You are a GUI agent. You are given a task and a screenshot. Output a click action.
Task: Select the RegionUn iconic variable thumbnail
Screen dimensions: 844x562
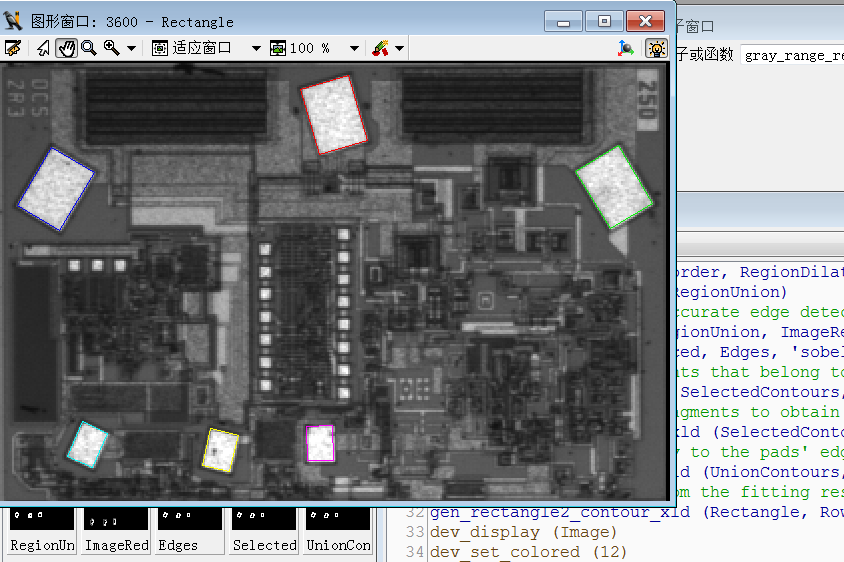(42, 531)
